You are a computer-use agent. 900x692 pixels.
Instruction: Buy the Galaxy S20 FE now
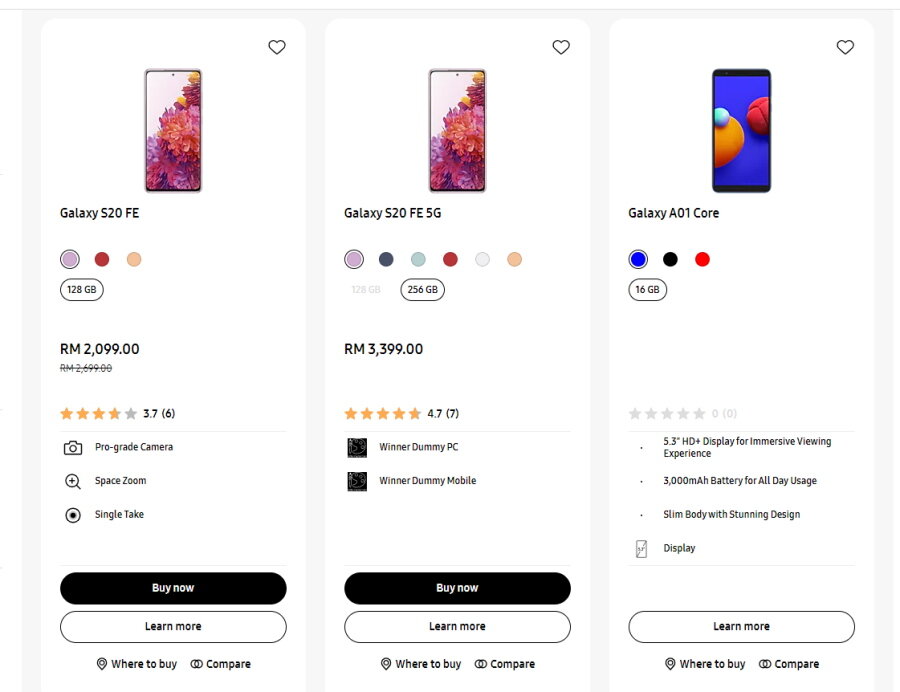click(x=173, y=588)
